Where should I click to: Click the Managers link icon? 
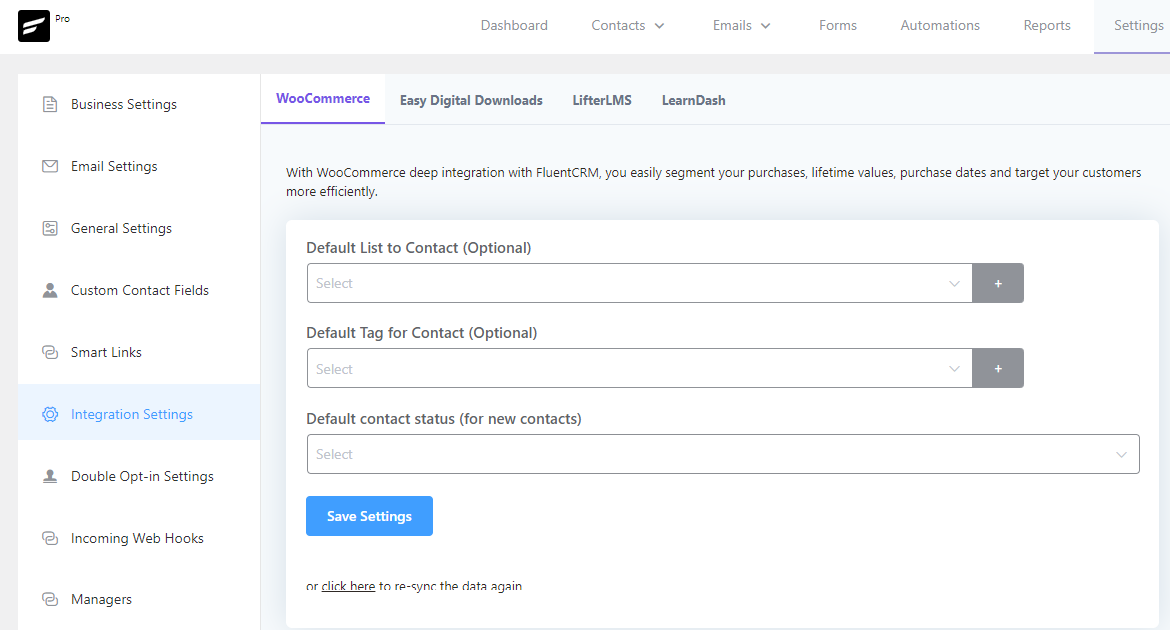tap(50, 599)
